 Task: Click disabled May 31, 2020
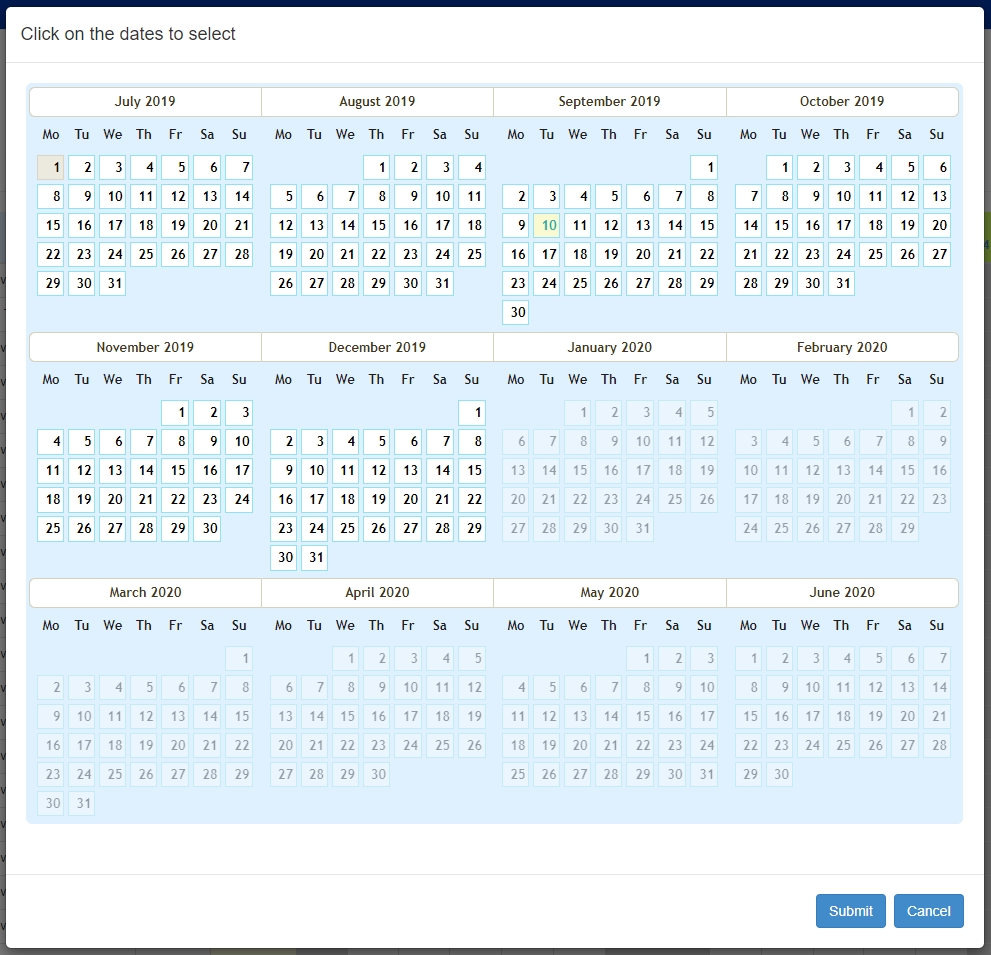pyautogui.click(x=704, y=774)
